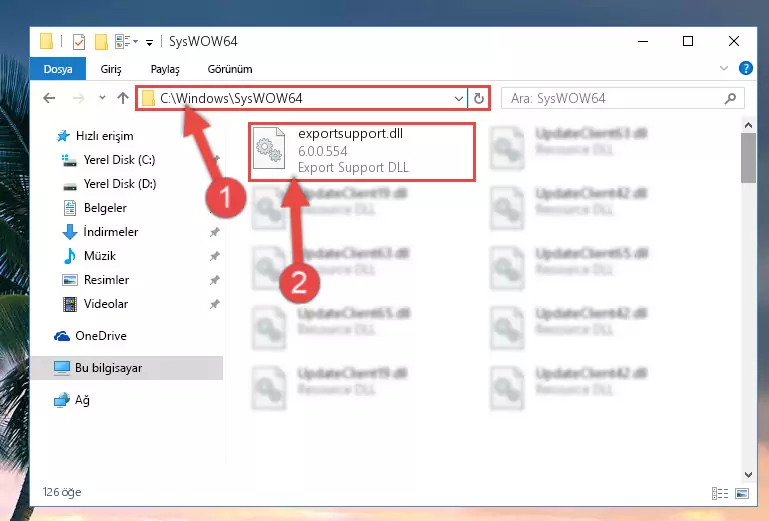The width and height of the screenshot is (769, 521).
Task: Minimize the SysWOW64 window
Action: (x=643, y=42)
